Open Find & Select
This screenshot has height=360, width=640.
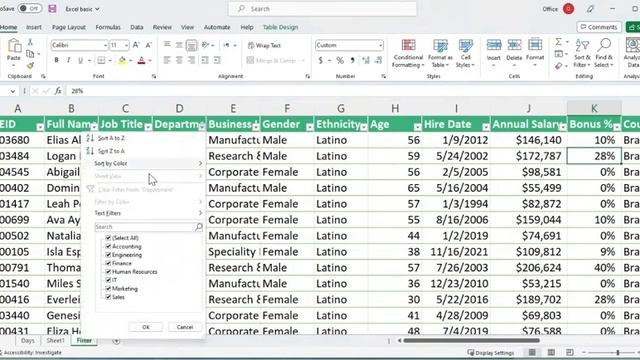click(x=604, y=53)
